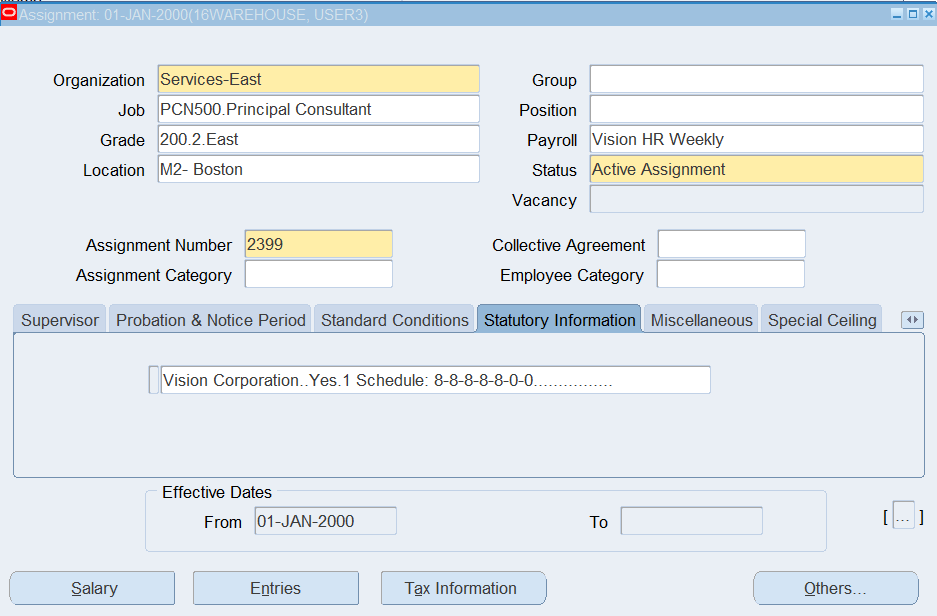Click the record indicator beside Vision Corporation field

coord(153,380)
